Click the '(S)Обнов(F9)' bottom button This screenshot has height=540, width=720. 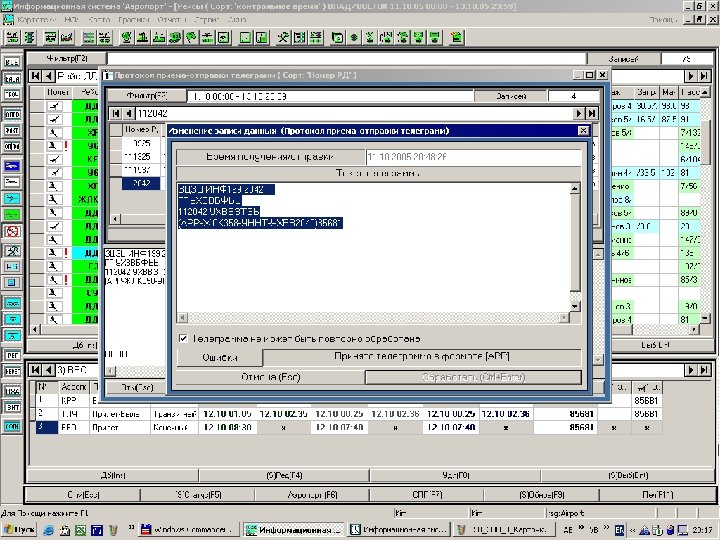coord(542,495)
